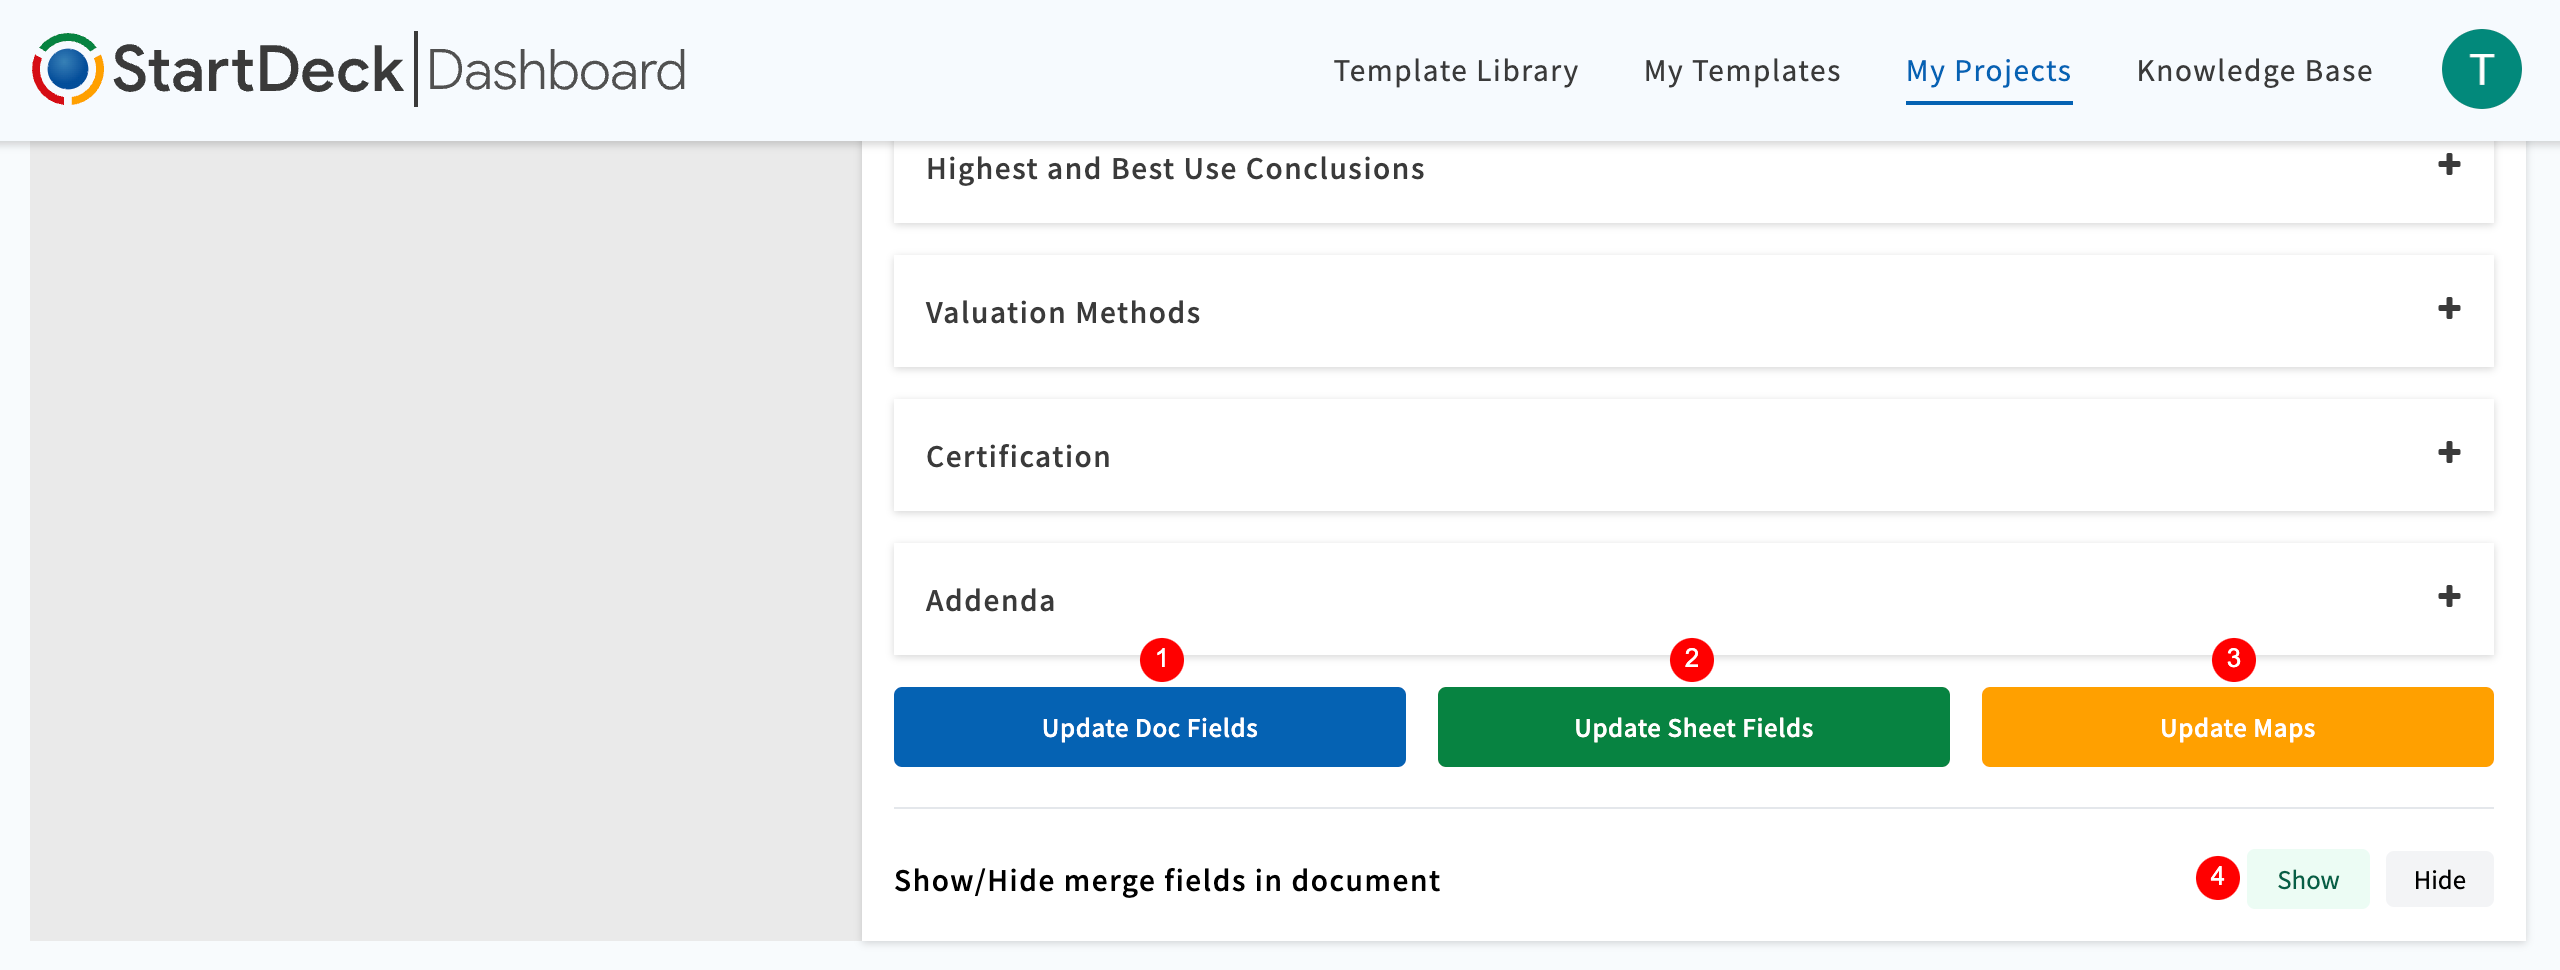Click the orange Update Maps button

[x=2237, y=728]
